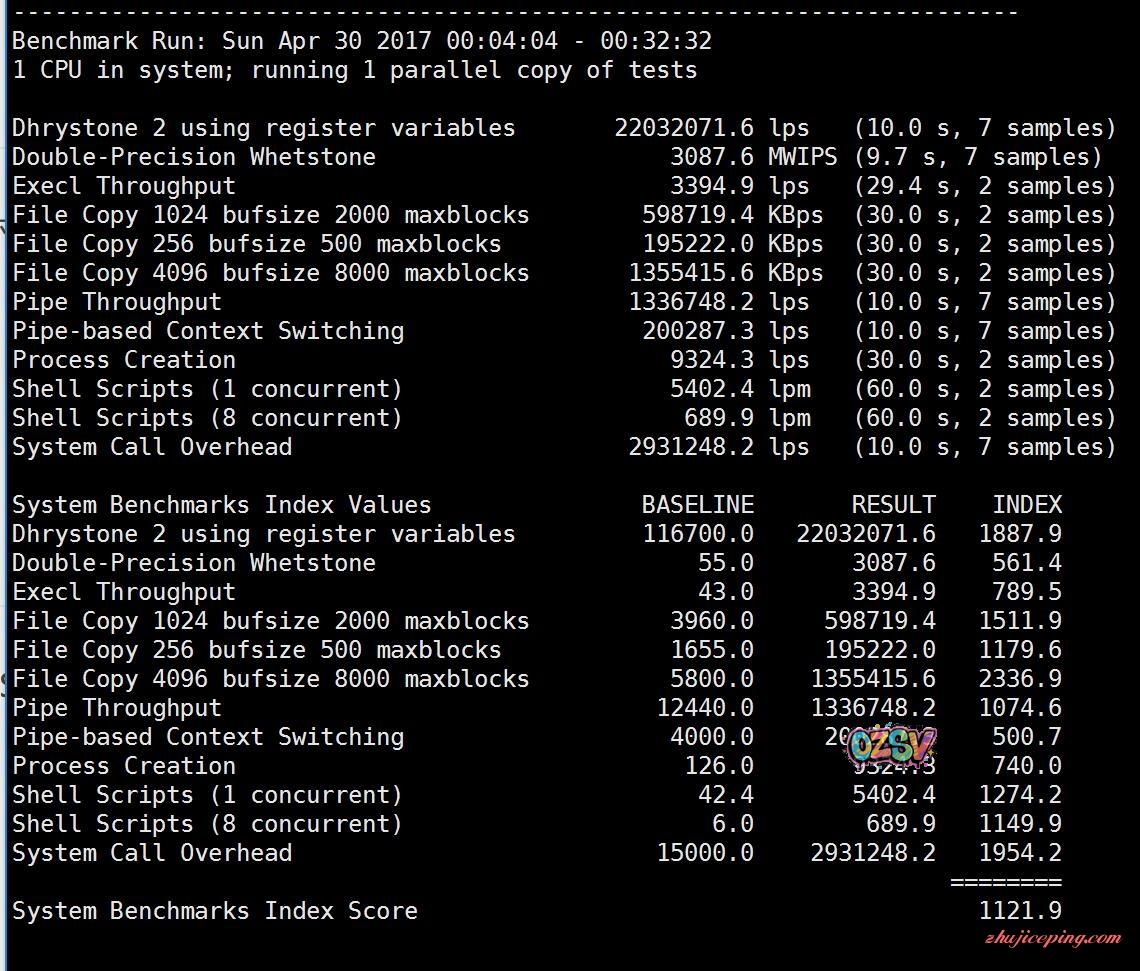Click the Benchmark Run date line
Screen dimensions: 1140x971
pos(361,41)
